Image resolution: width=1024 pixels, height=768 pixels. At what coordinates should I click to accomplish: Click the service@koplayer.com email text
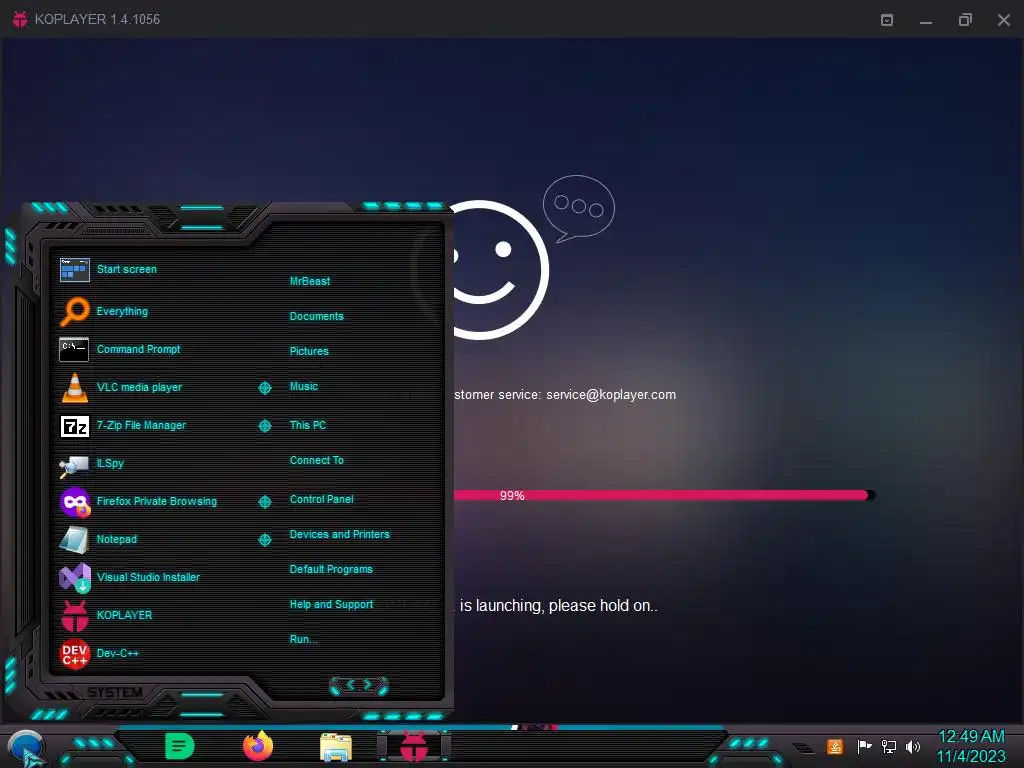click(611, 395)
